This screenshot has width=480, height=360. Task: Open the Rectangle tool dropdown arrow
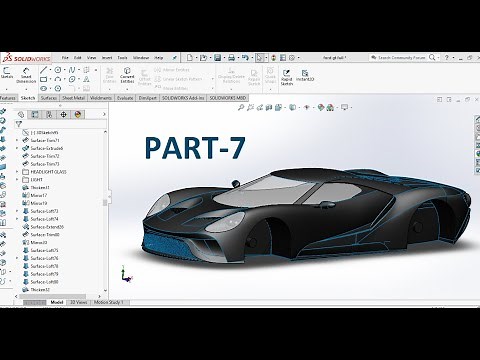(50, 79)
